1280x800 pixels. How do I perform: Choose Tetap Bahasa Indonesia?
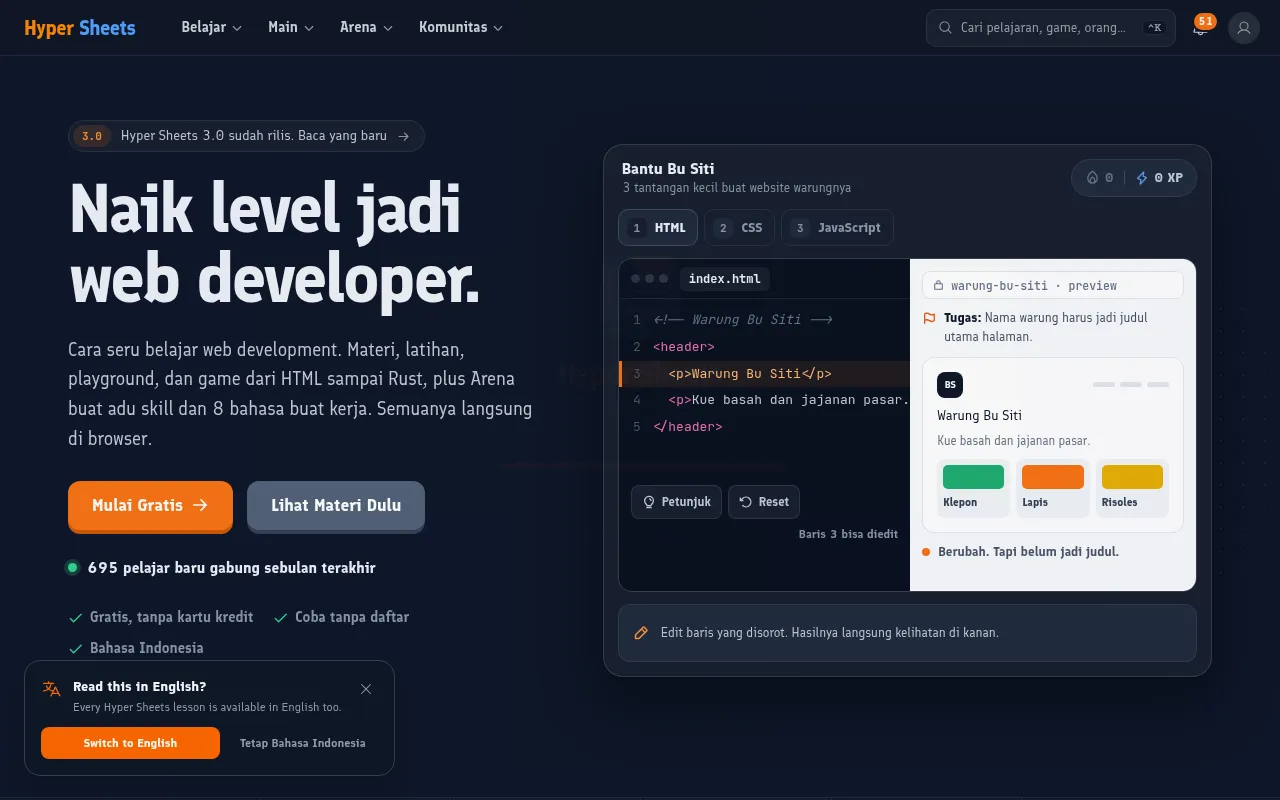(x=303, y=743)
